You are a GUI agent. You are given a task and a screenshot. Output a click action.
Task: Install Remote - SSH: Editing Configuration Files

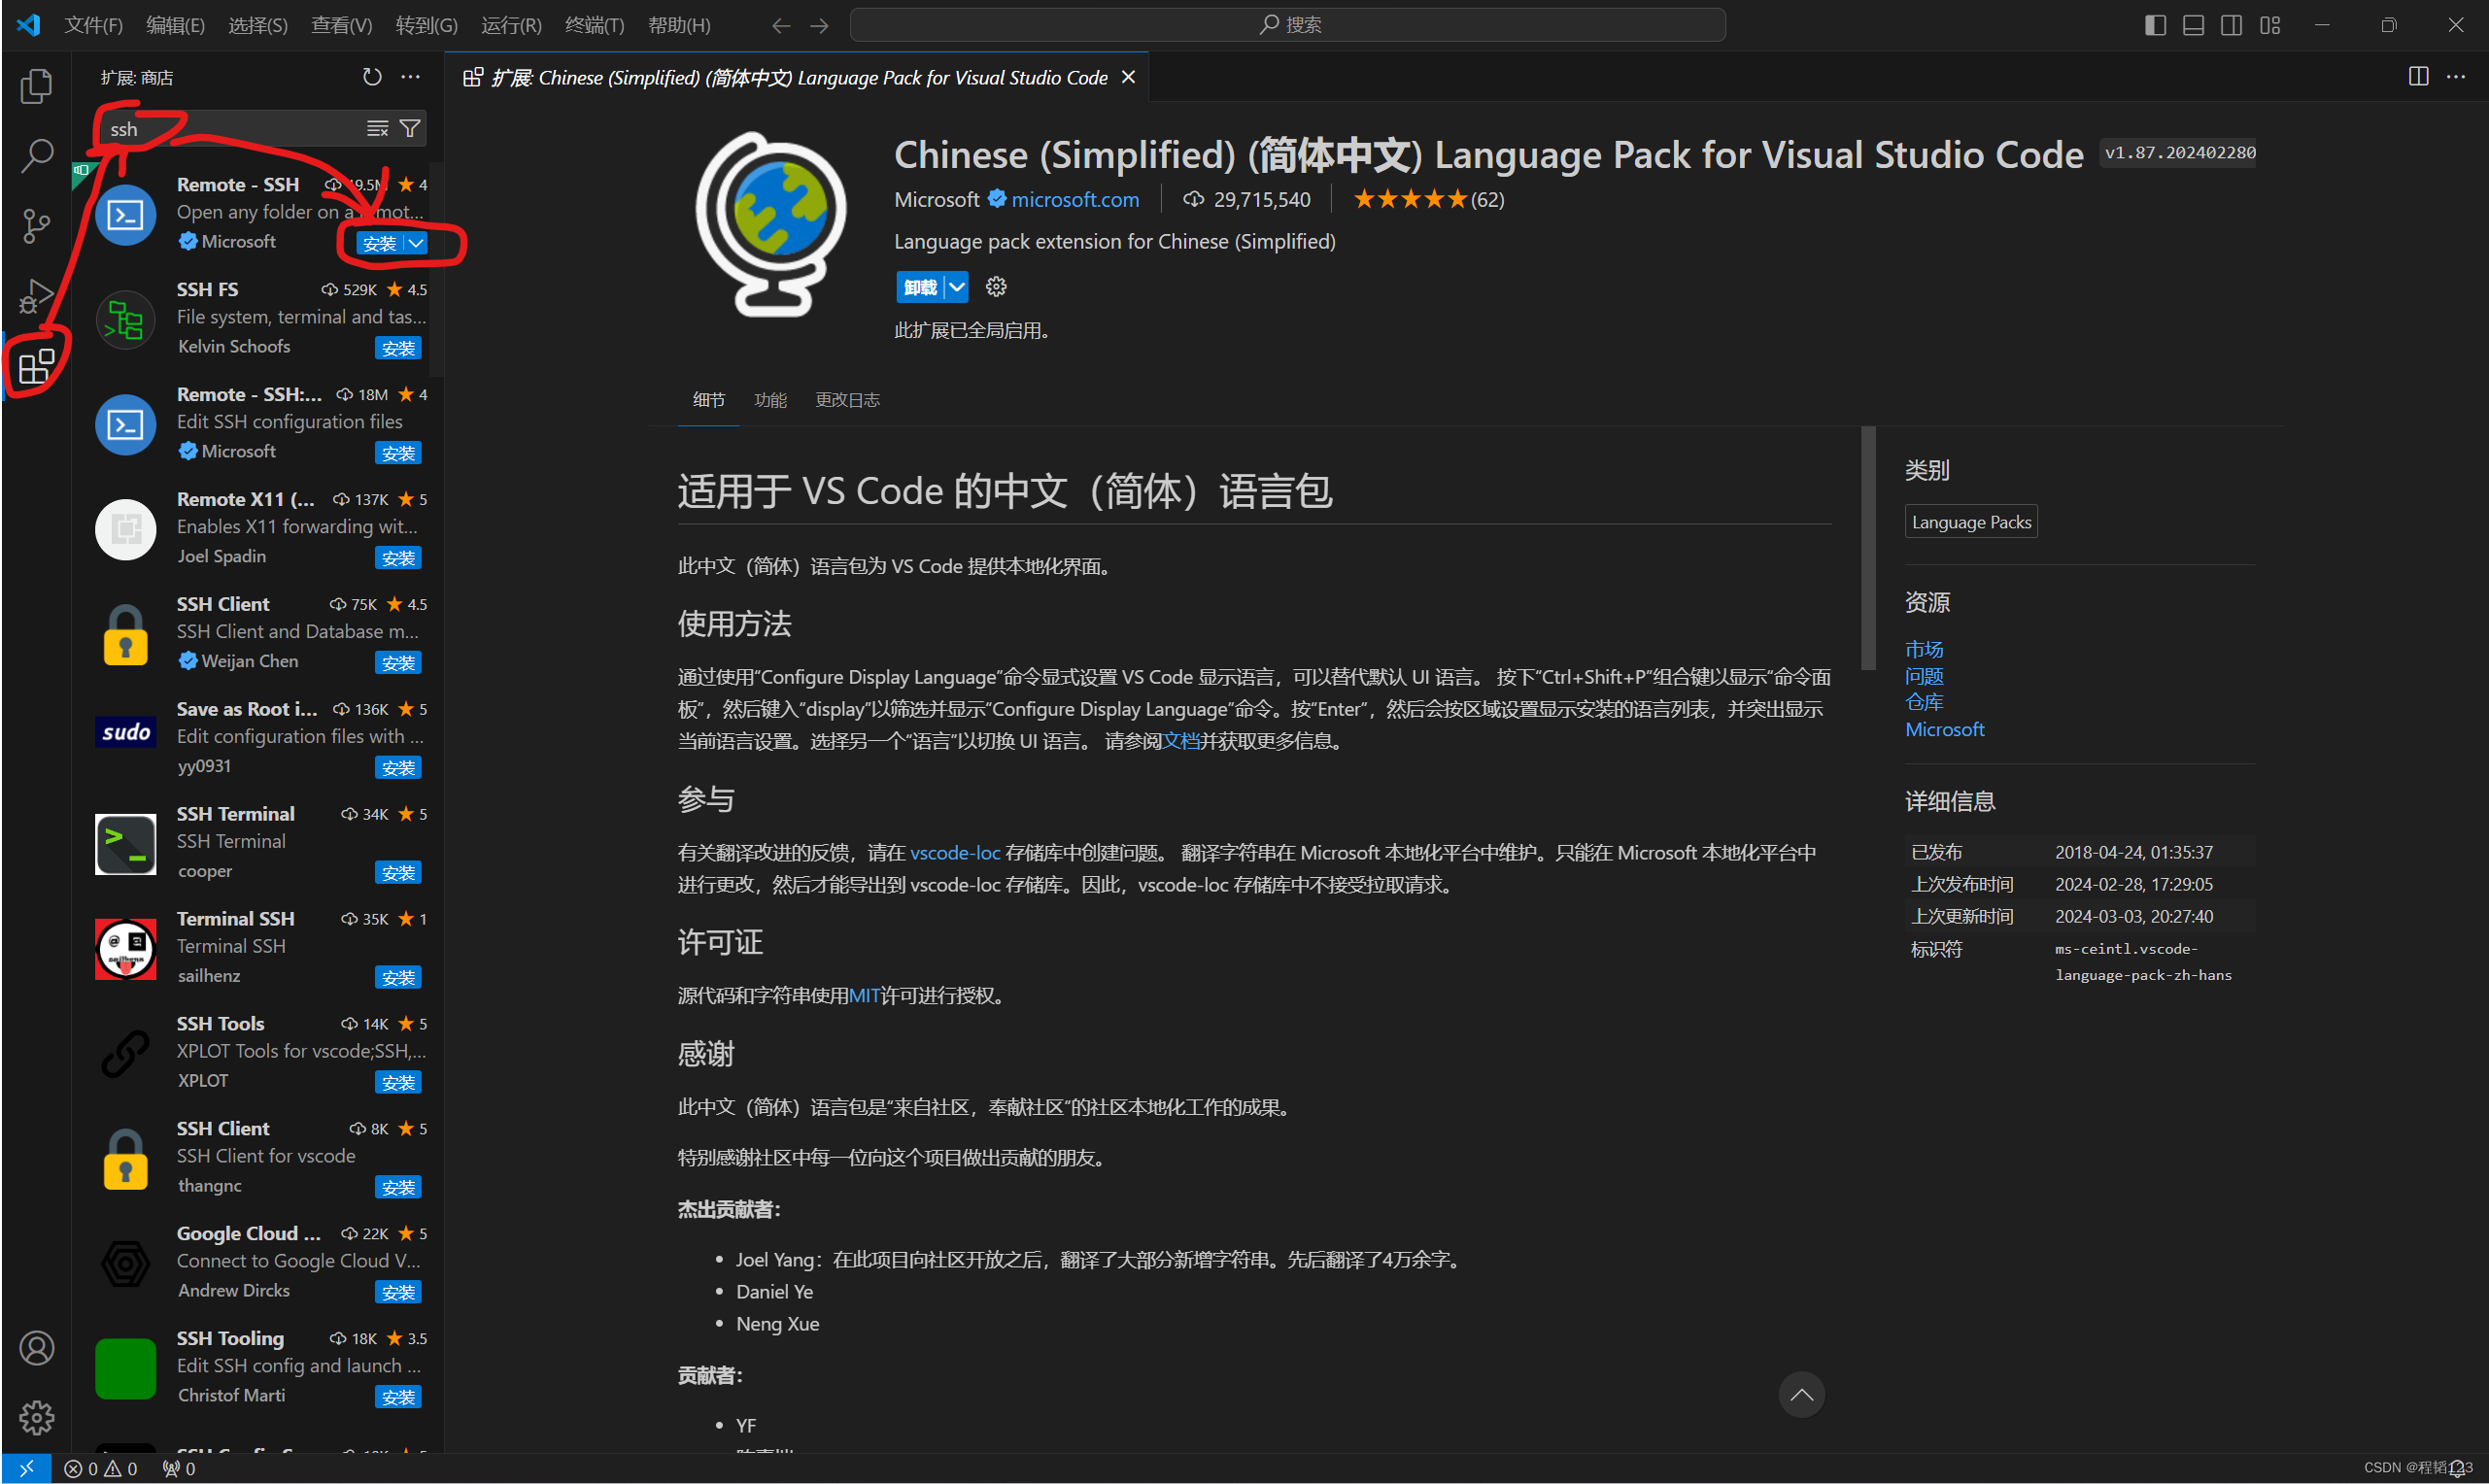tap(398, 453)
